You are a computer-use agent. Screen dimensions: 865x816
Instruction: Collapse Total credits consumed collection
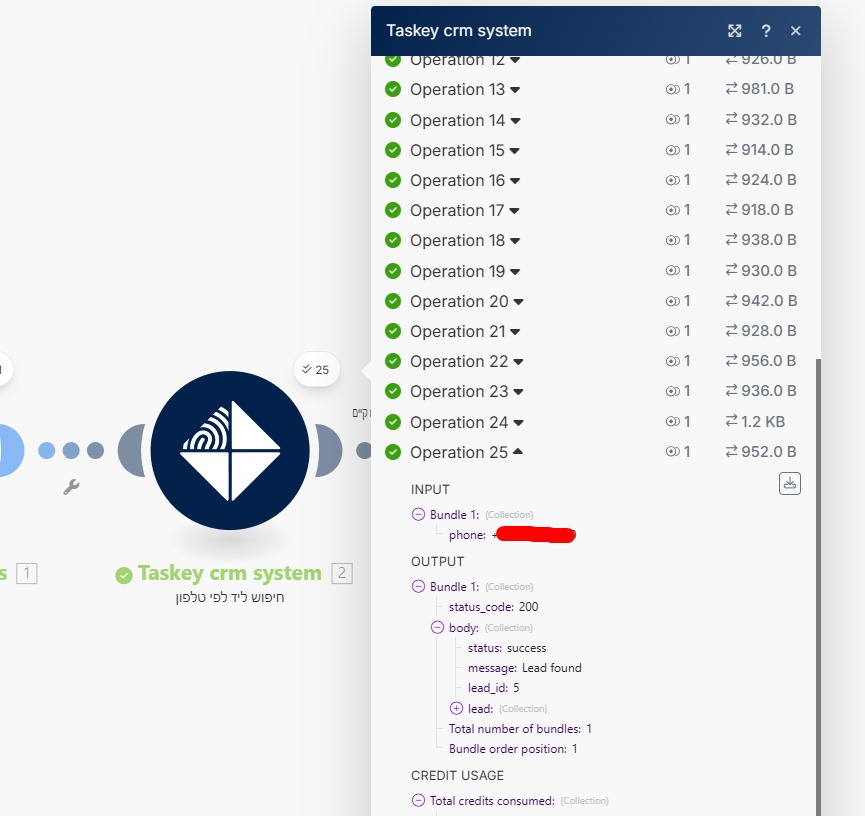coord(418,800)
